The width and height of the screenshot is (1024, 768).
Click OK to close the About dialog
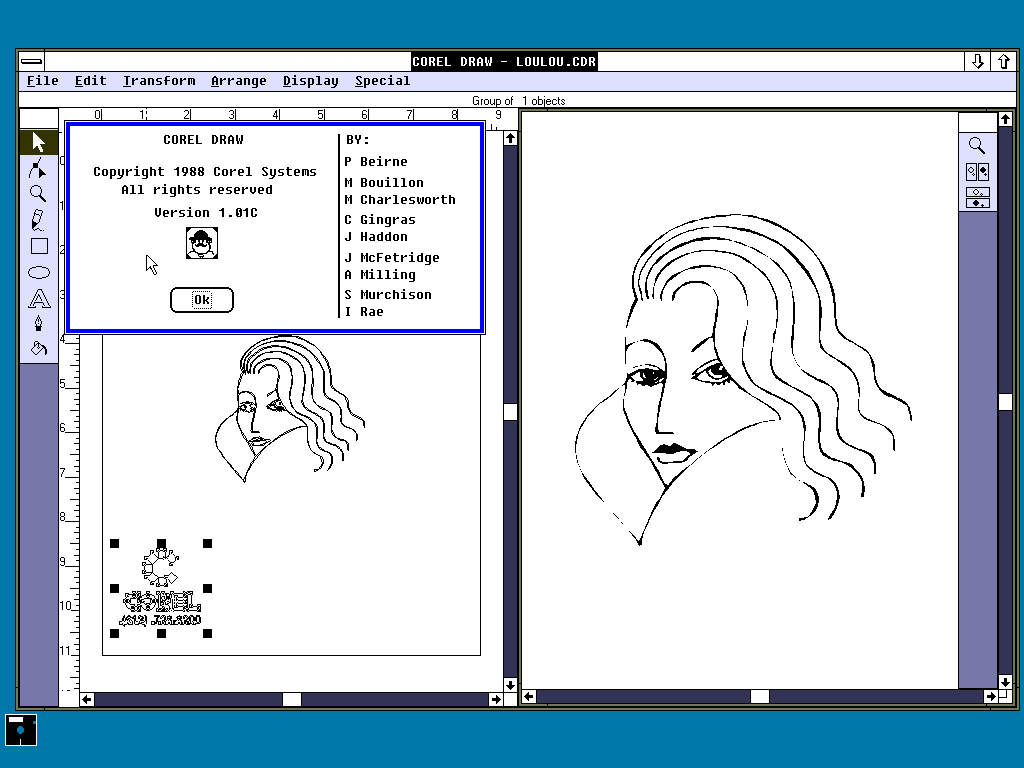click(202, 300)
